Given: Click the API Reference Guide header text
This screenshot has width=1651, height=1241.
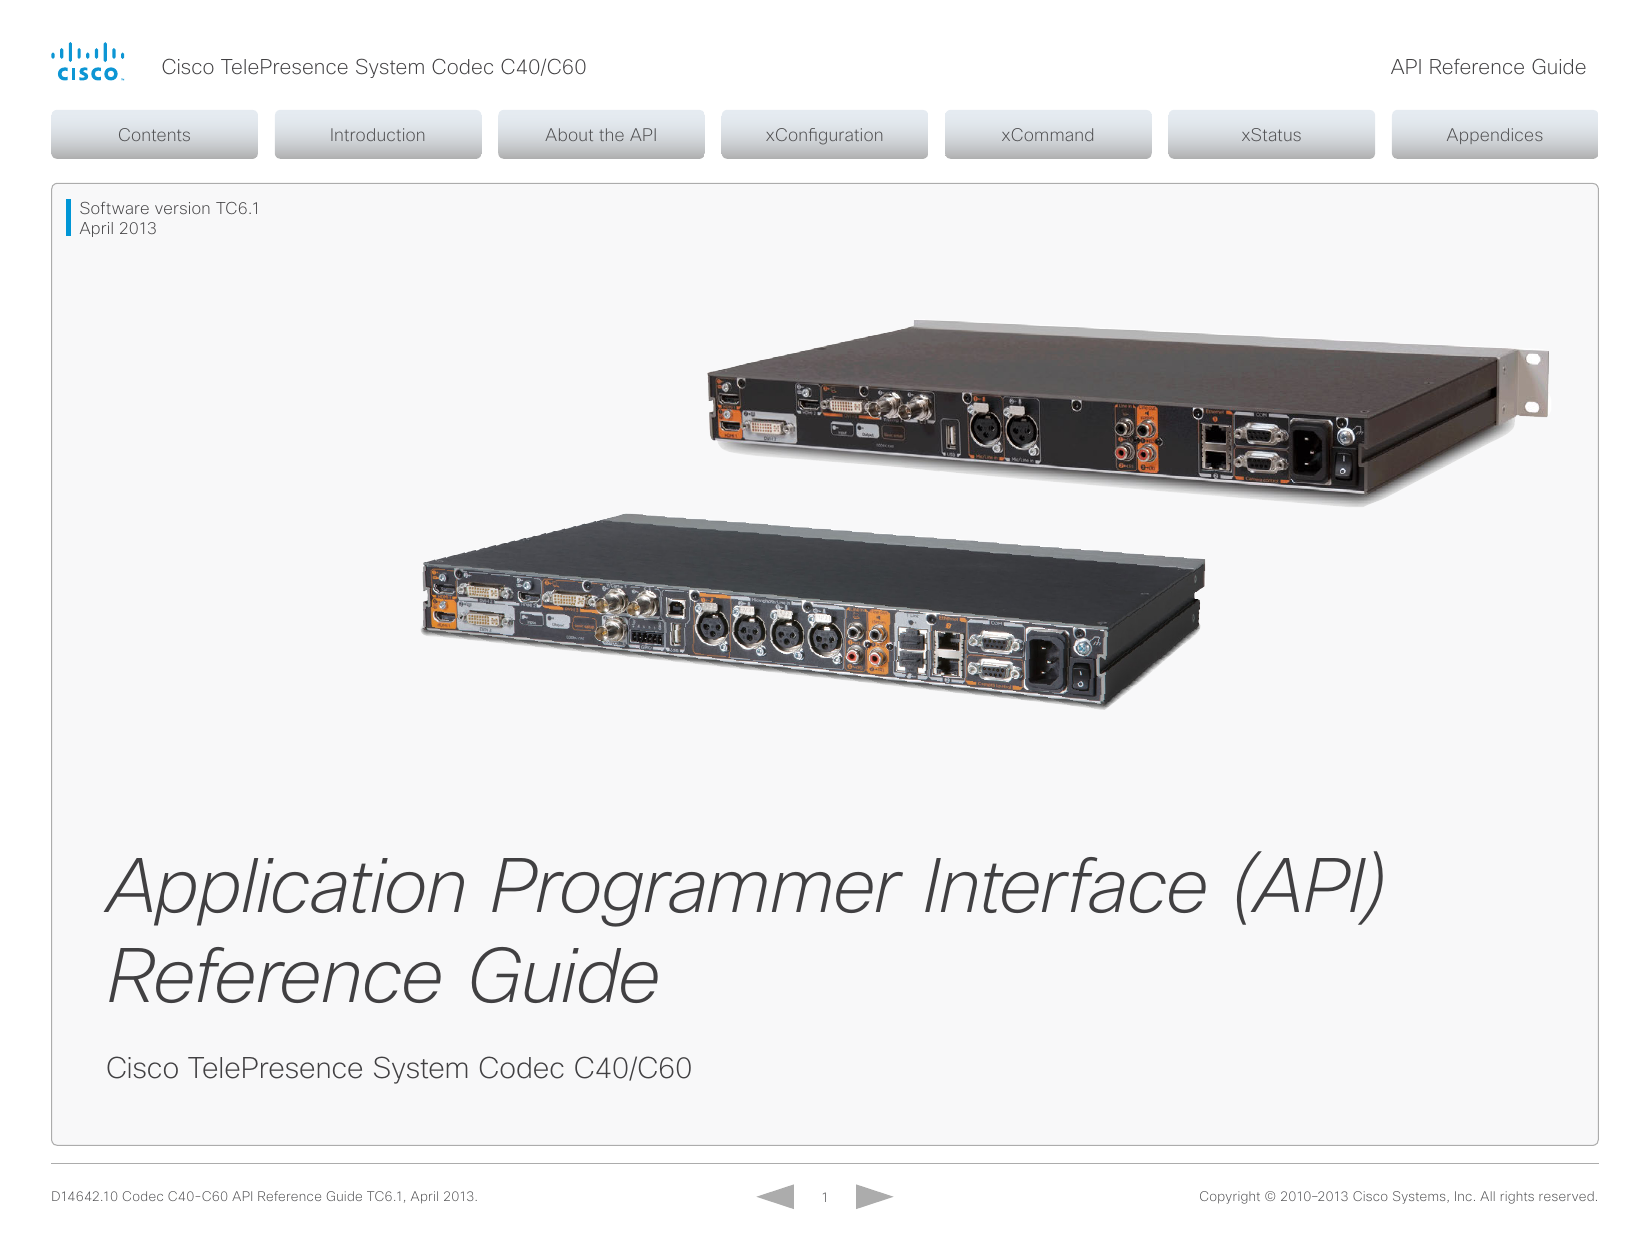Looking at the screenshot, I should (x=1488, y=67).
